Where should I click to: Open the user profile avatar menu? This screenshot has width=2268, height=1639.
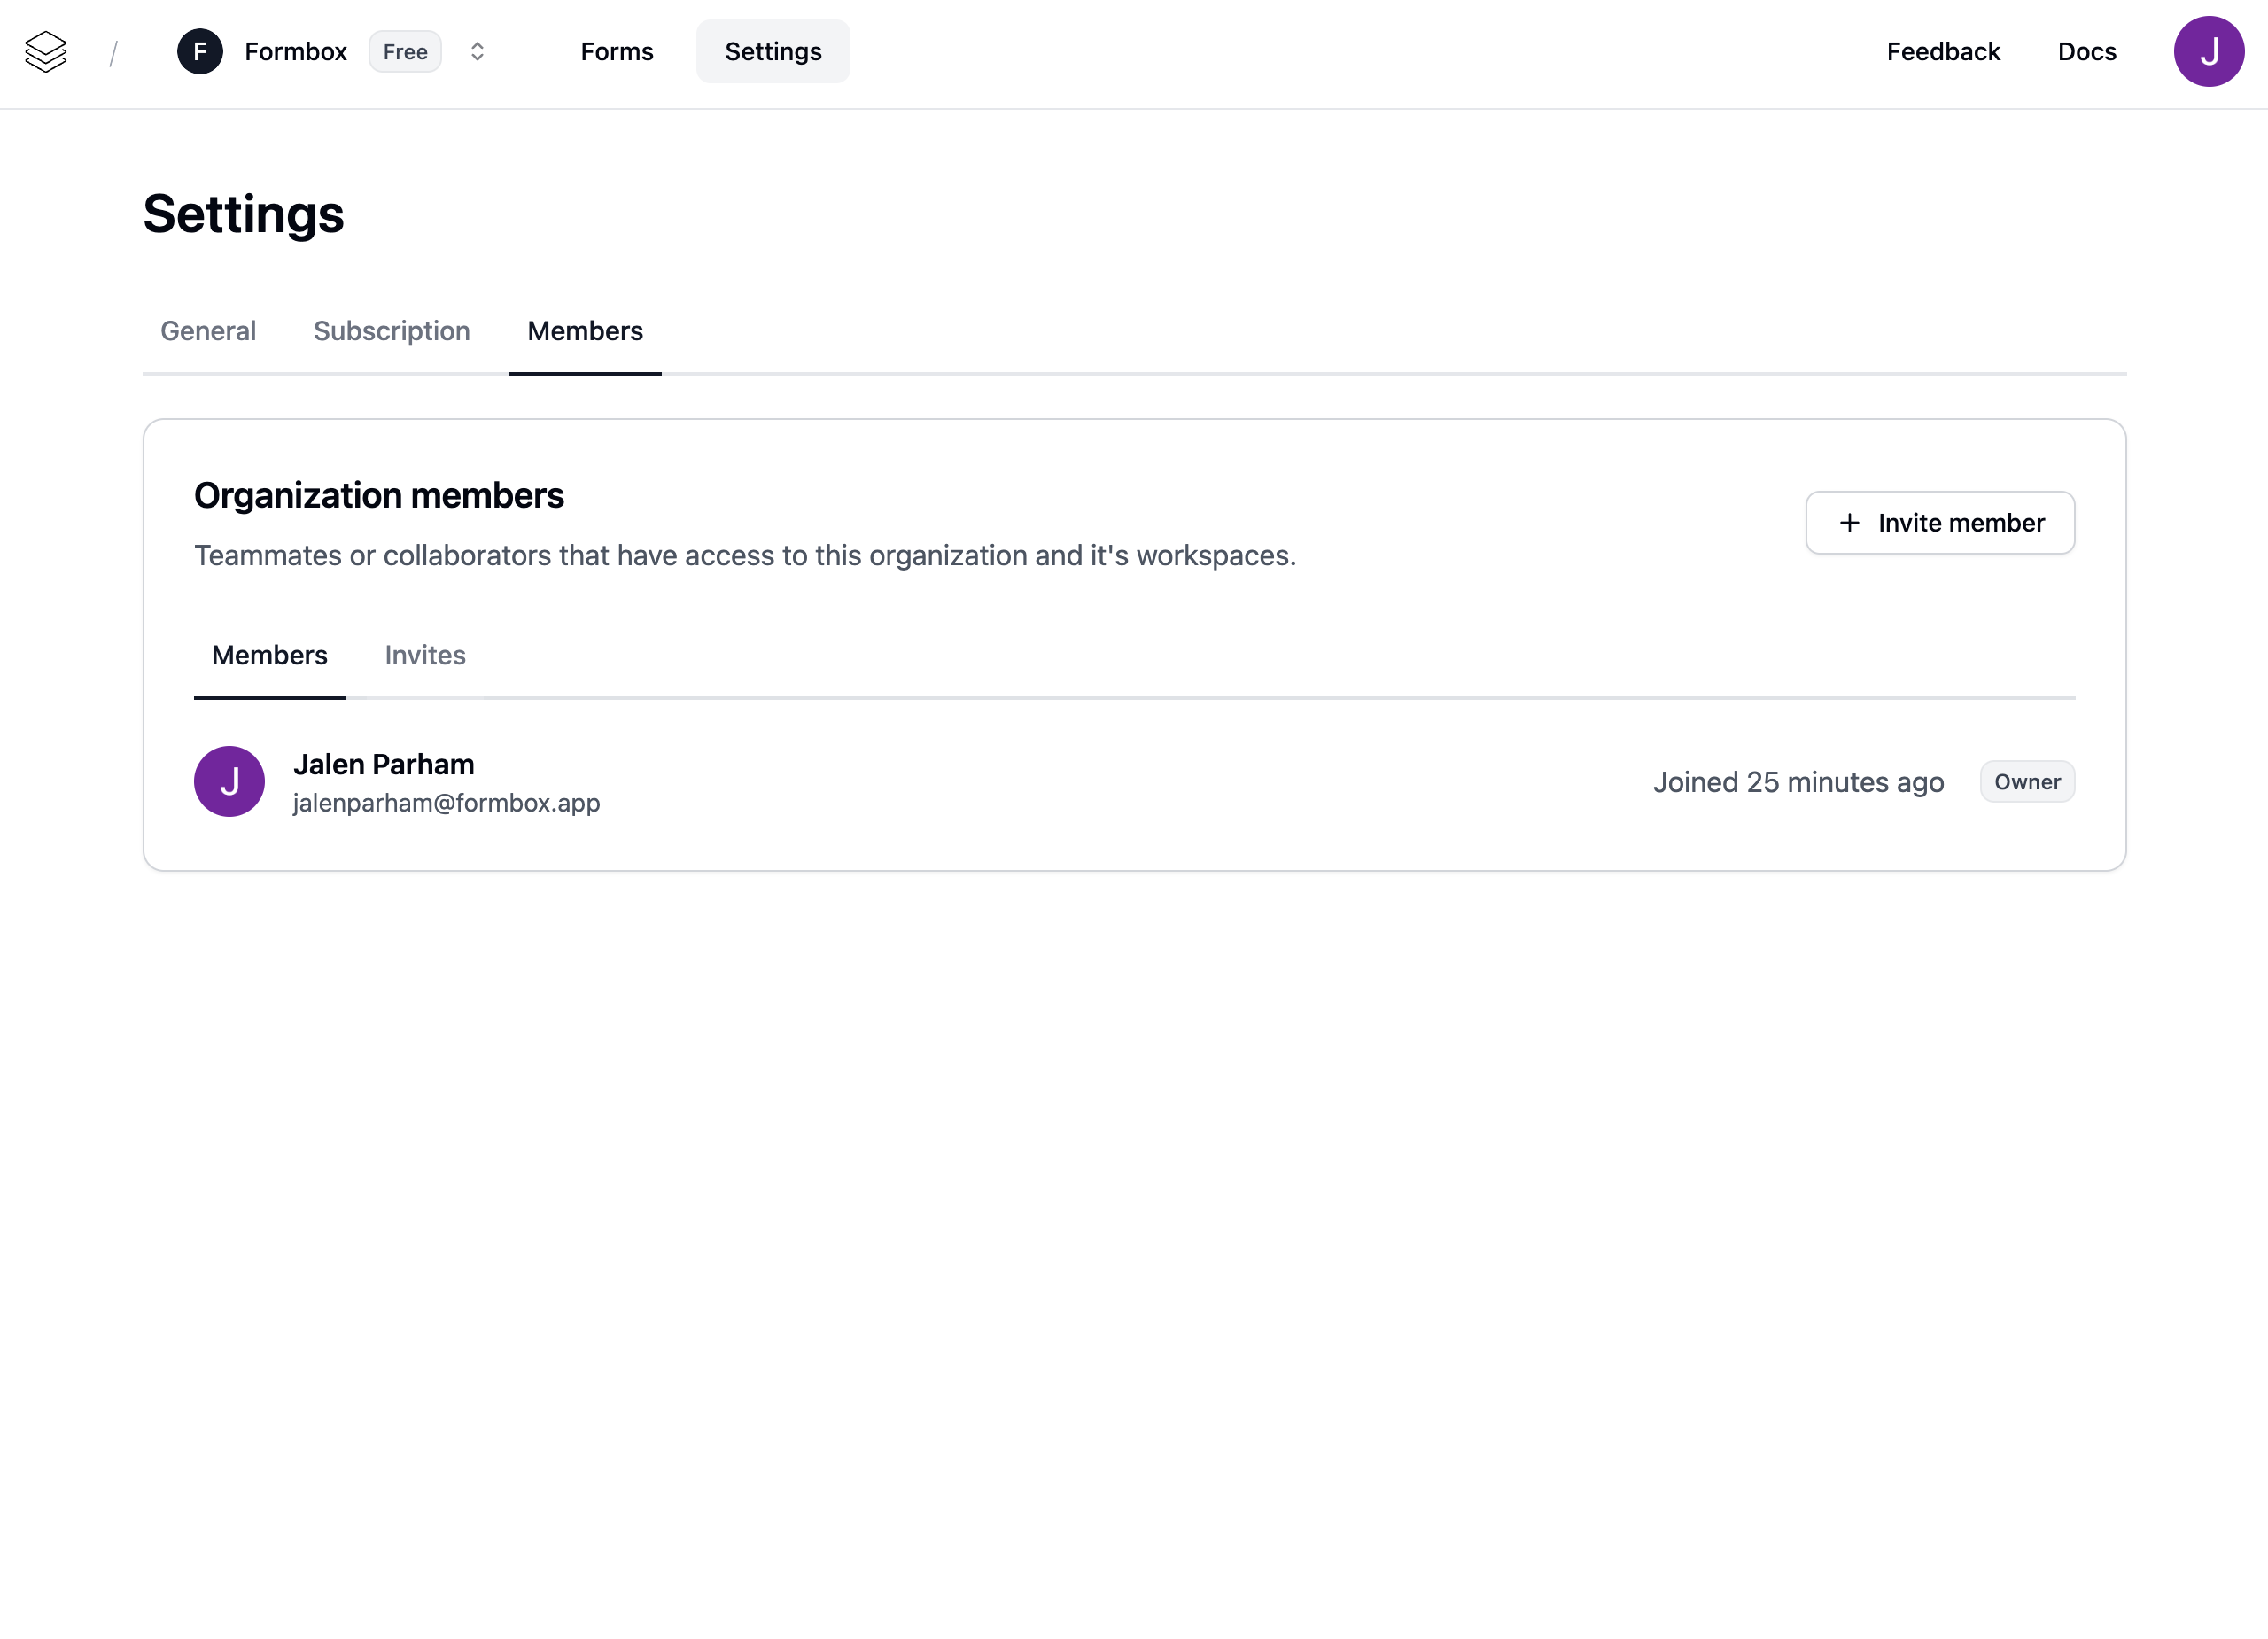pos(2208,52)
